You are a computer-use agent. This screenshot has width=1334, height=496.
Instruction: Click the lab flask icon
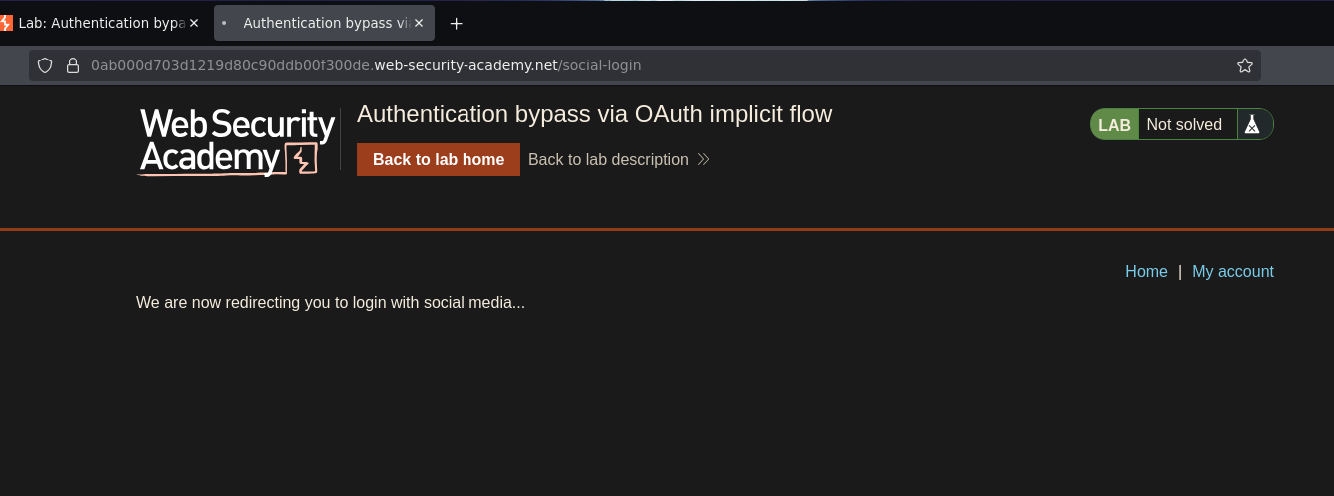1251,125
